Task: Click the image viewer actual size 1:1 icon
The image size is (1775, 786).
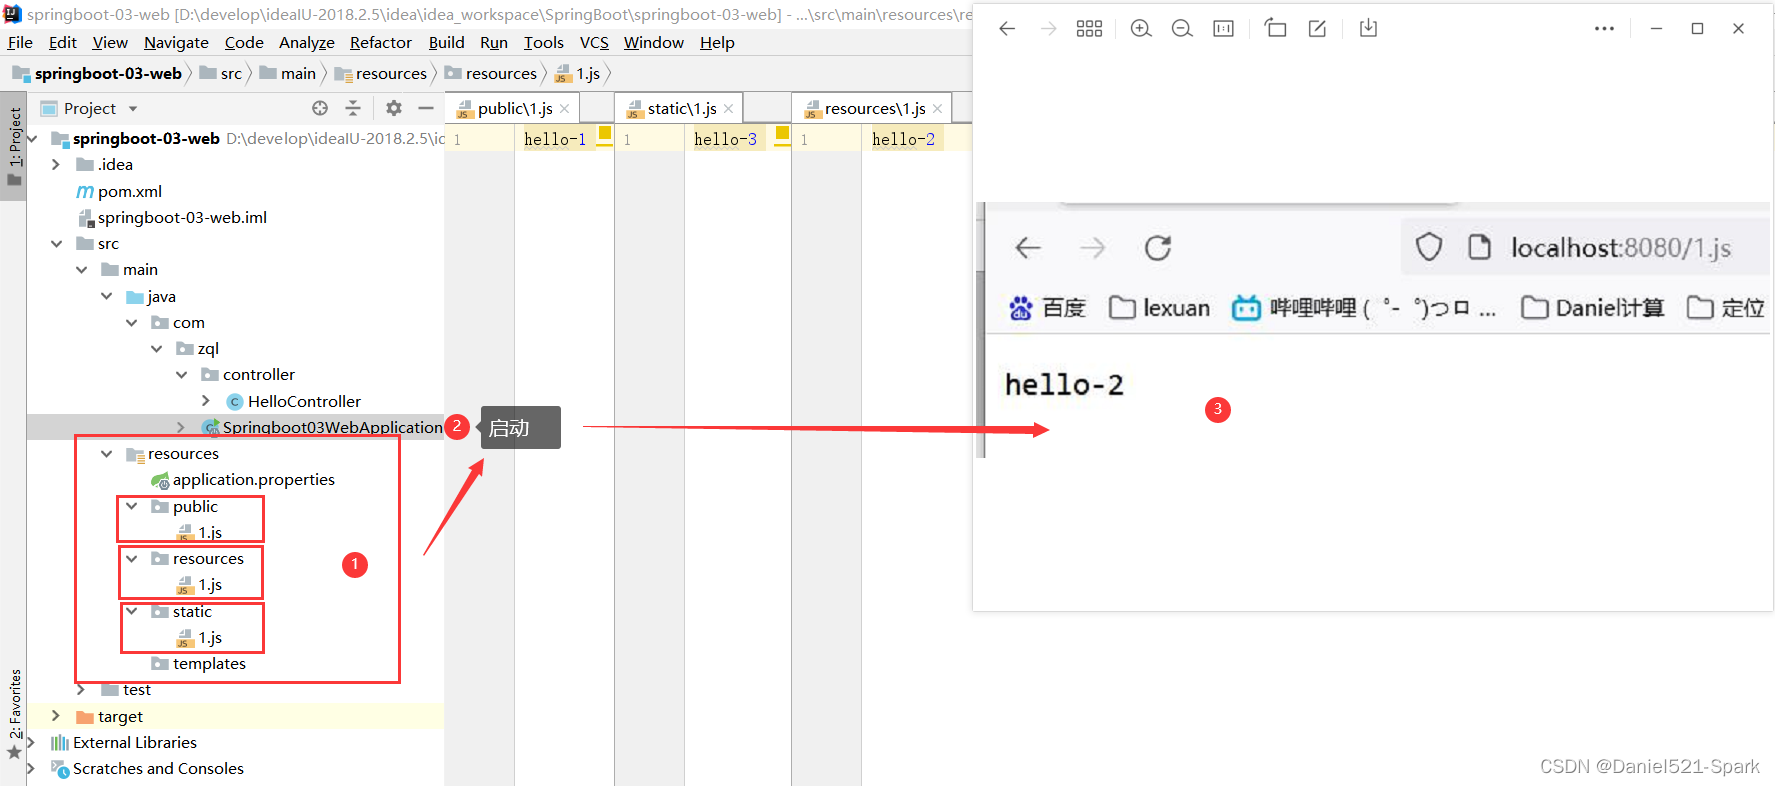Action: pyautogui.click(x=1223, y=29)
